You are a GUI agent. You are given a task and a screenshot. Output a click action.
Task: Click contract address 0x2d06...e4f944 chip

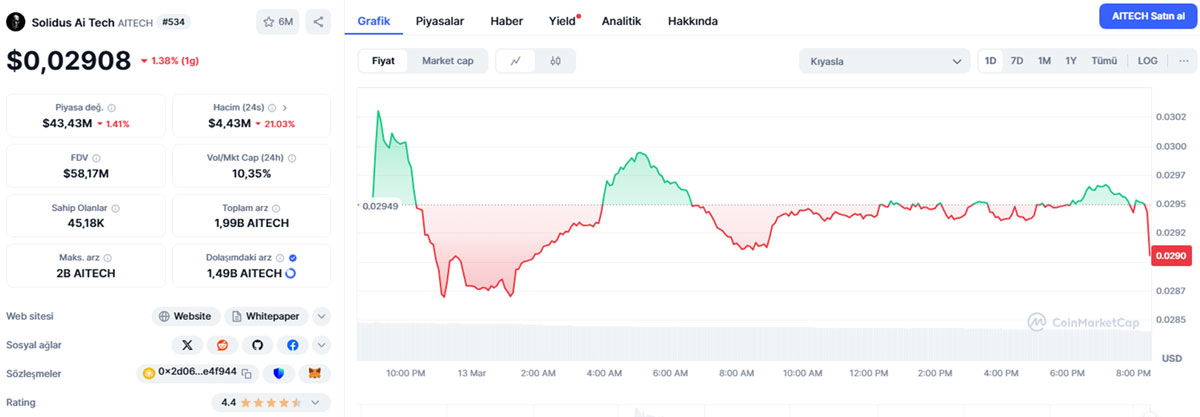click(198, 373)
